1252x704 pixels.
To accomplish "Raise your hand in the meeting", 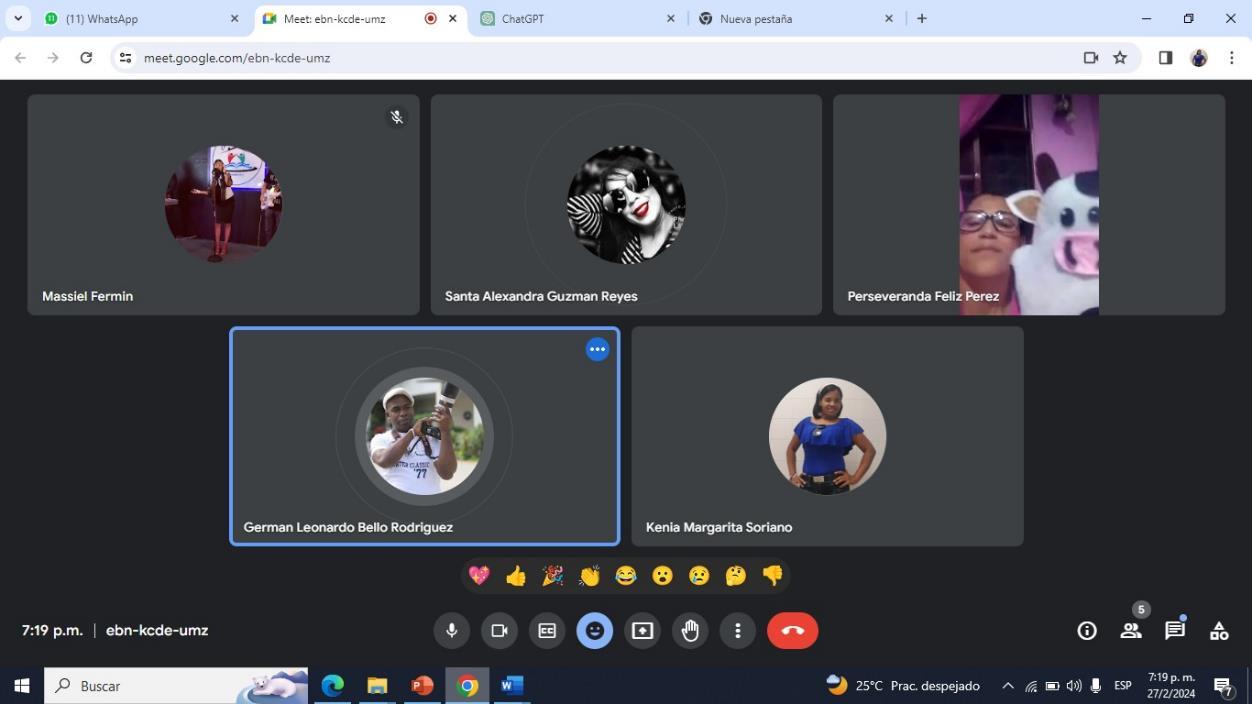I will (690, 631).
